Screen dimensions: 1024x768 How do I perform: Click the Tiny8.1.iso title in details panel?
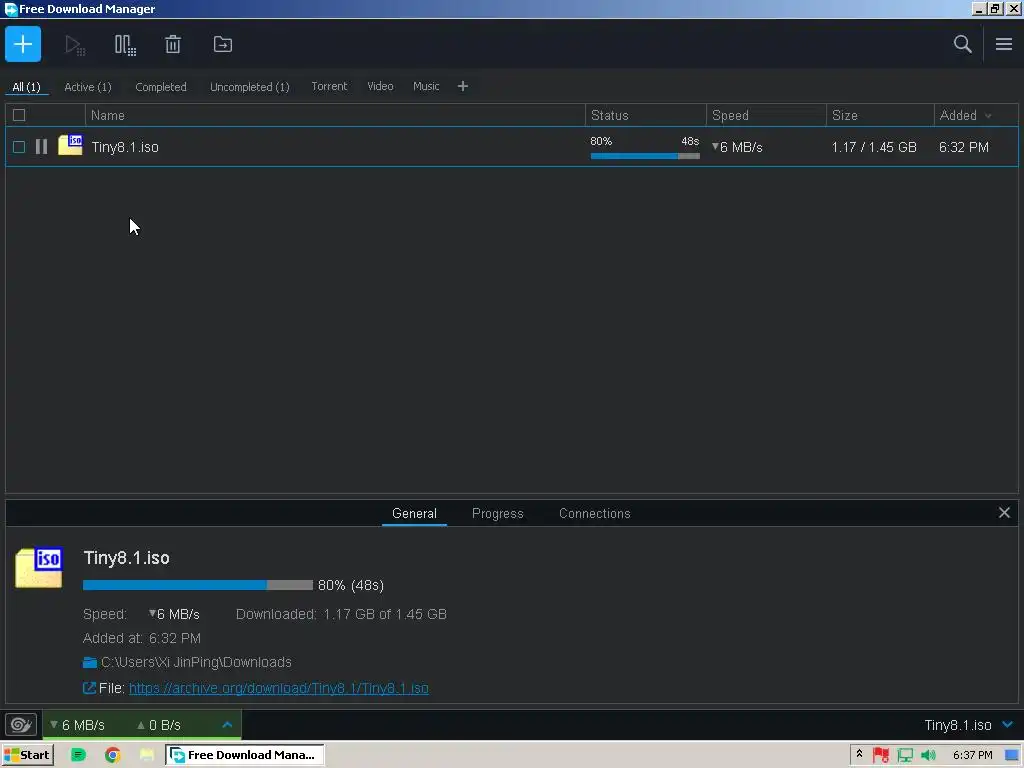[x=127, y=558]
